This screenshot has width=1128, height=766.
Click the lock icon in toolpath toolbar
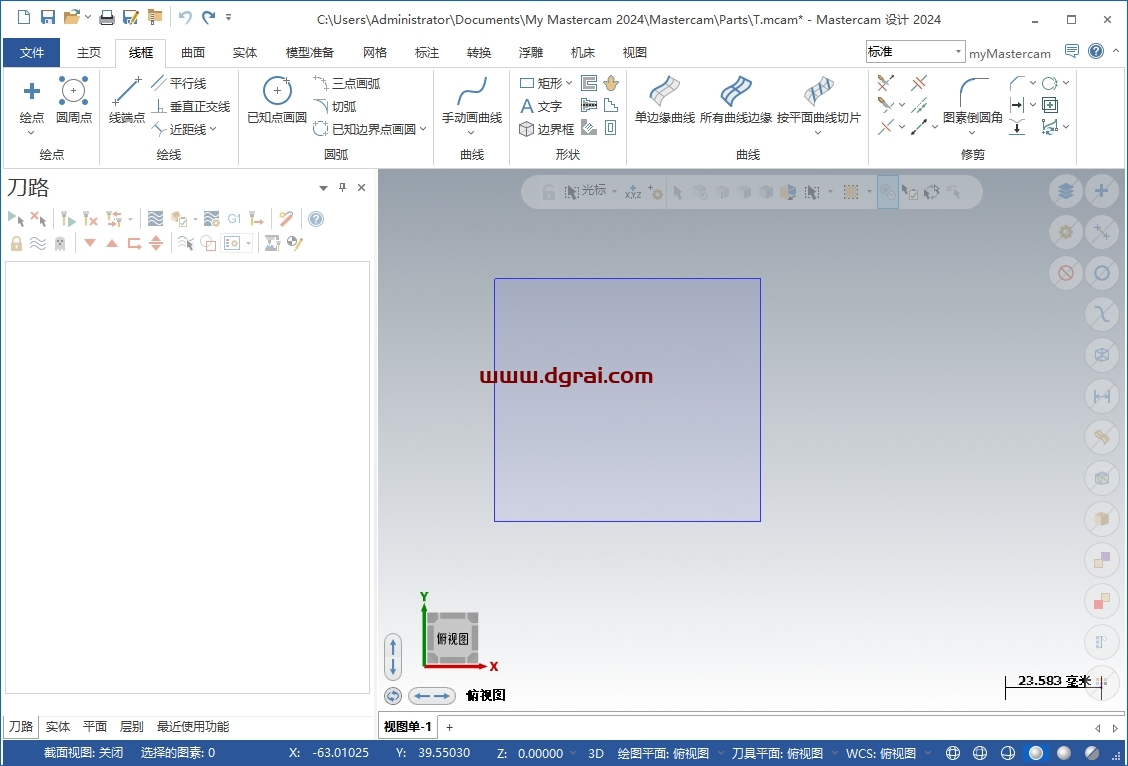(x=17, y=243)
